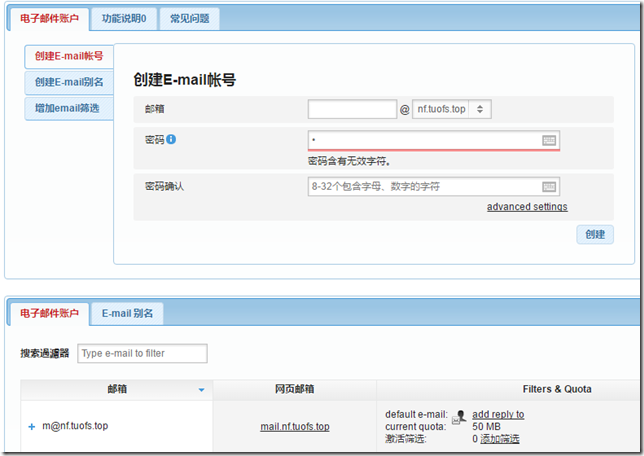Sort mailbox column using the arrow
The width and height of the screenshot is (644, 456).
click(201, 390)
